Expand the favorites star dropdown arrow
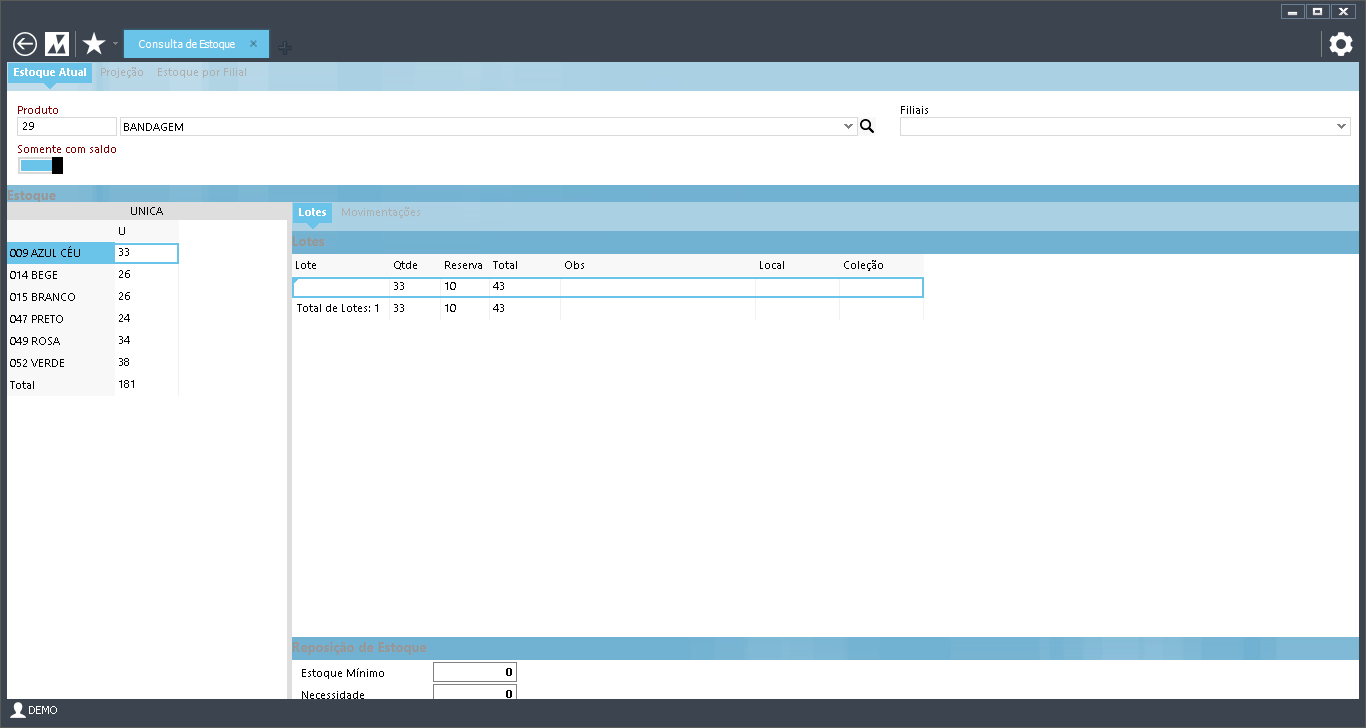Image resolution: width=1366 pixels, height=728 pixels. (x=115, y=44)
